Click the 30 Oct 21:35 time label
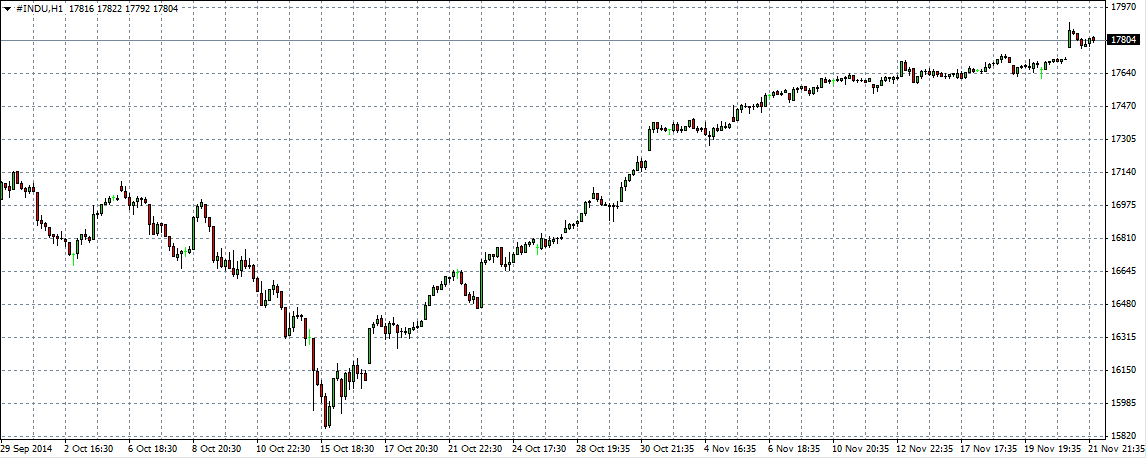 click(x=669, y=450)
